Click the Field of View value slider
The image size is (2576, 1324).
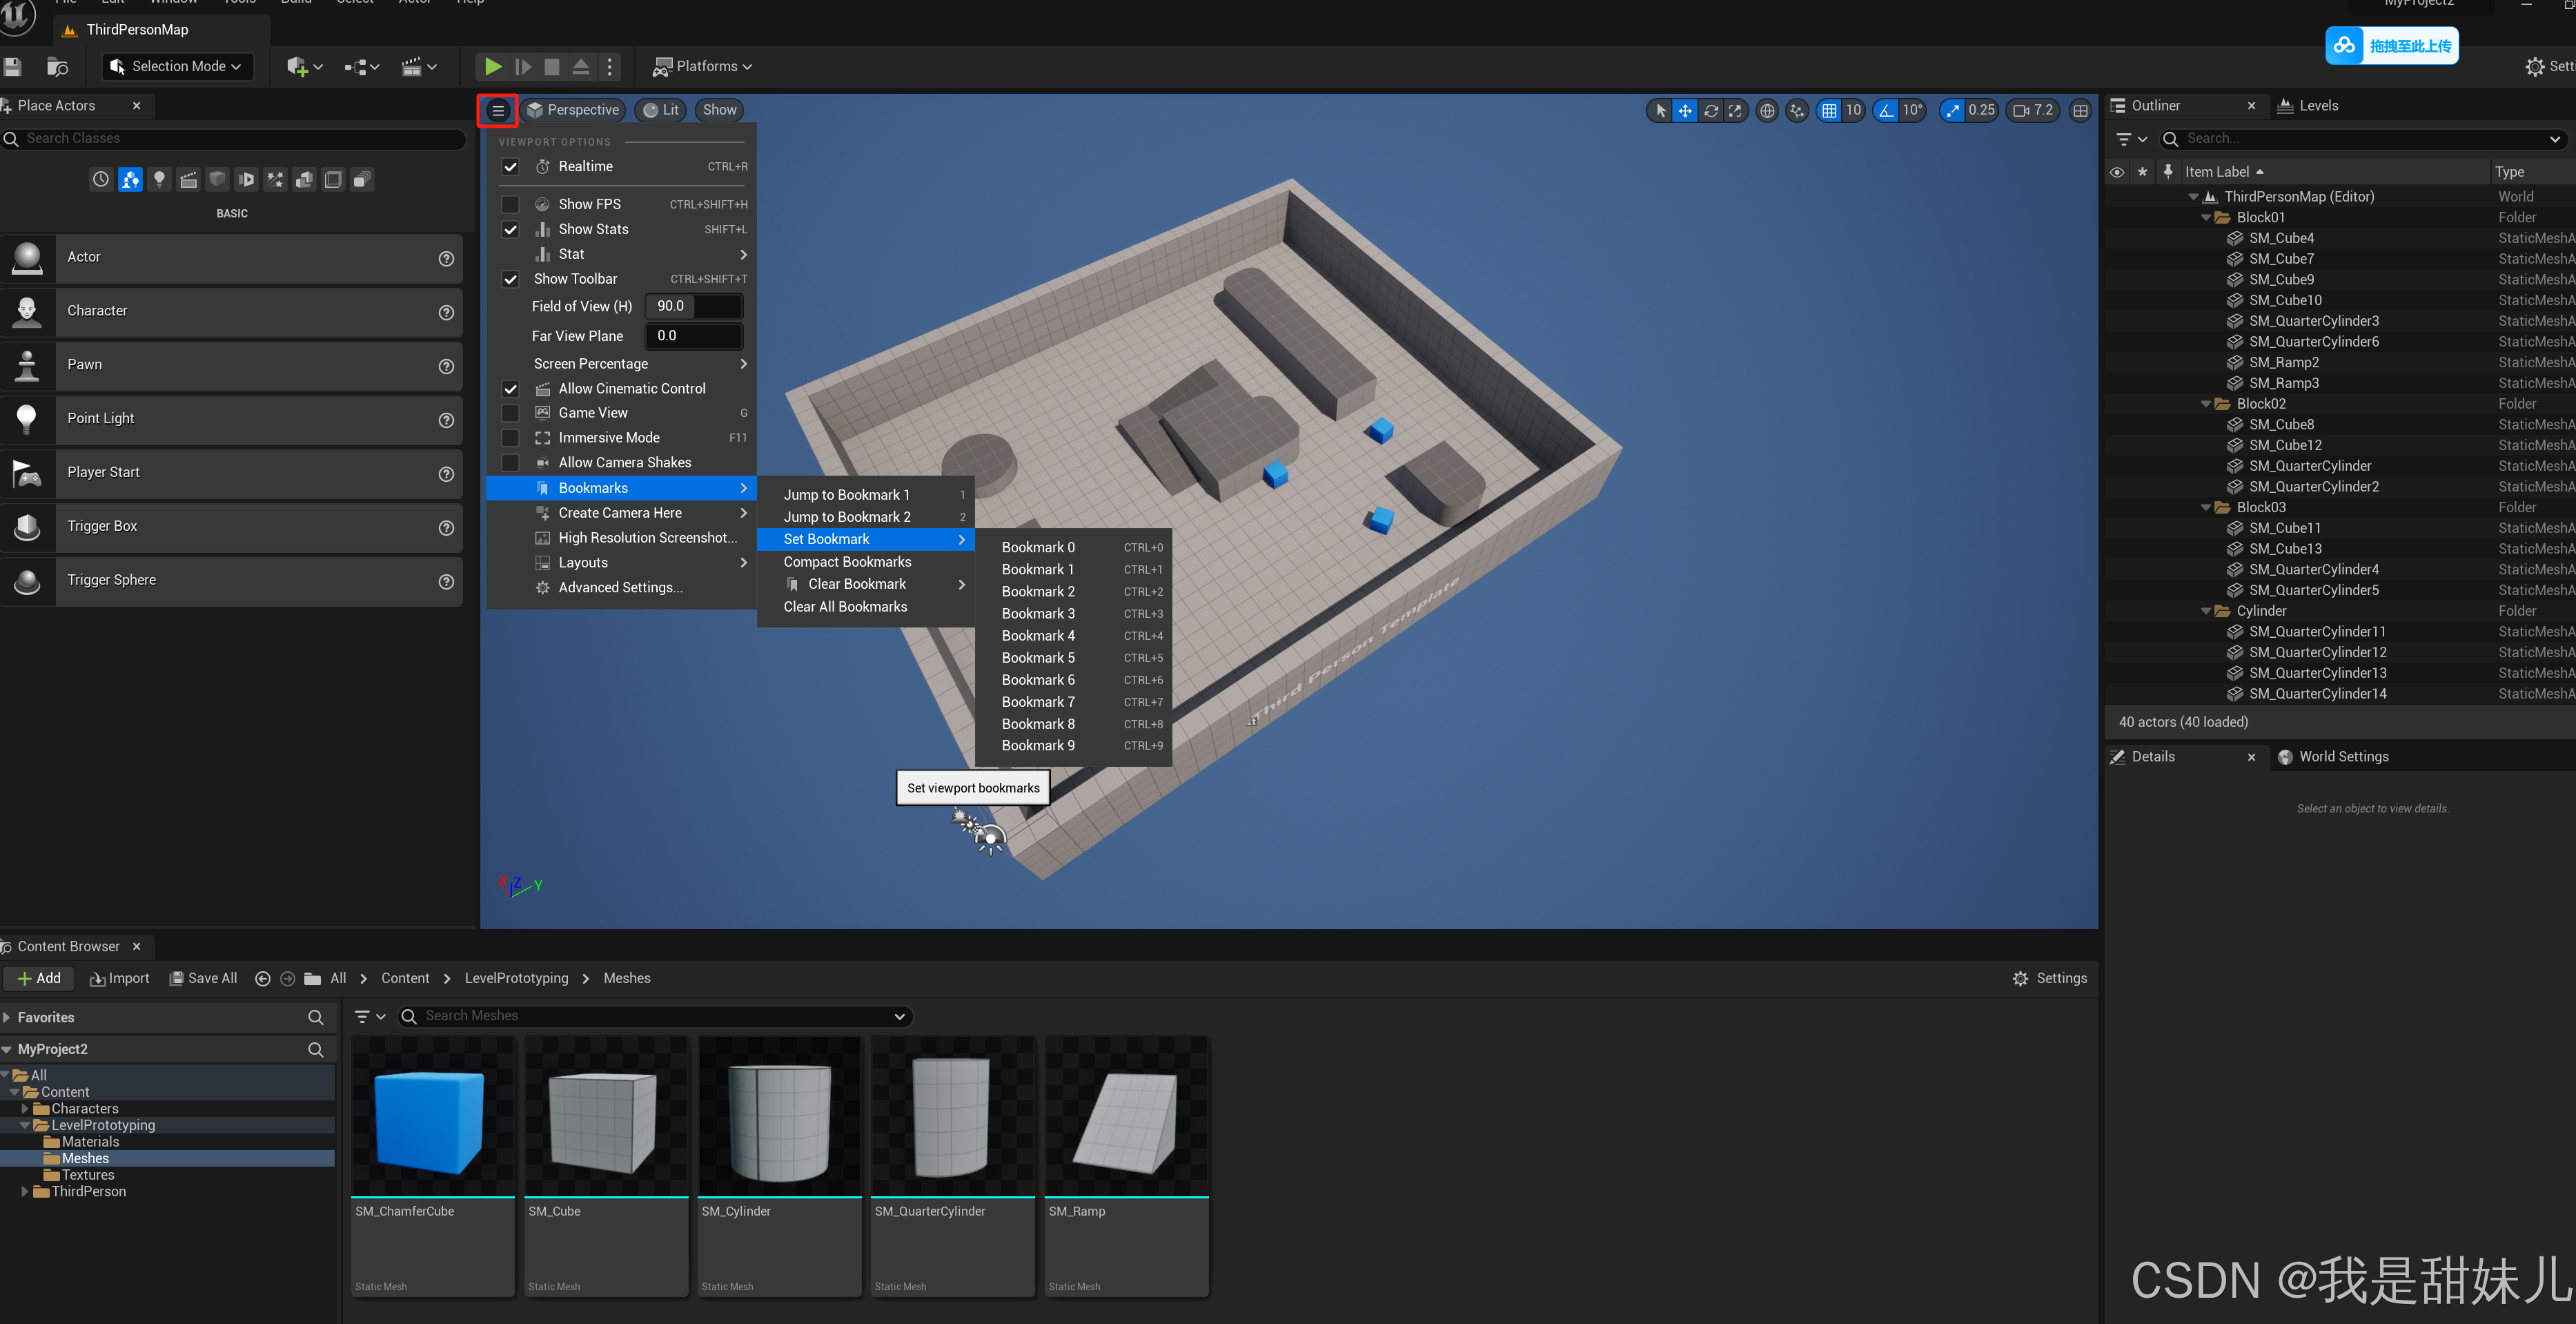693,306
